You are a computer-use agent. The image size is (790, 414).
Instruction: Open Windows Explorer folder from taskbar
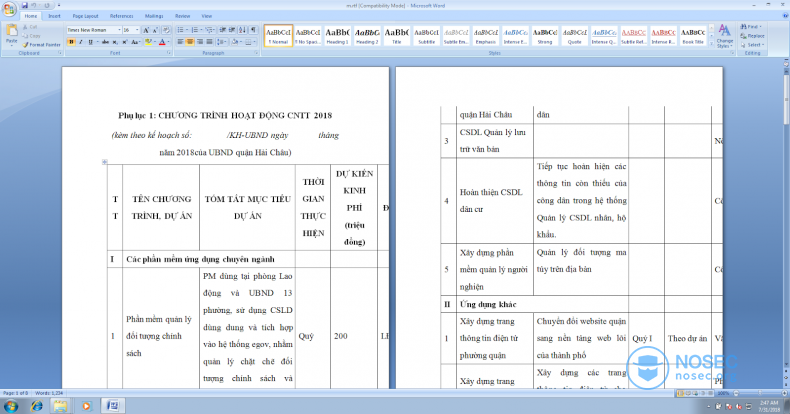coord(60,405)
